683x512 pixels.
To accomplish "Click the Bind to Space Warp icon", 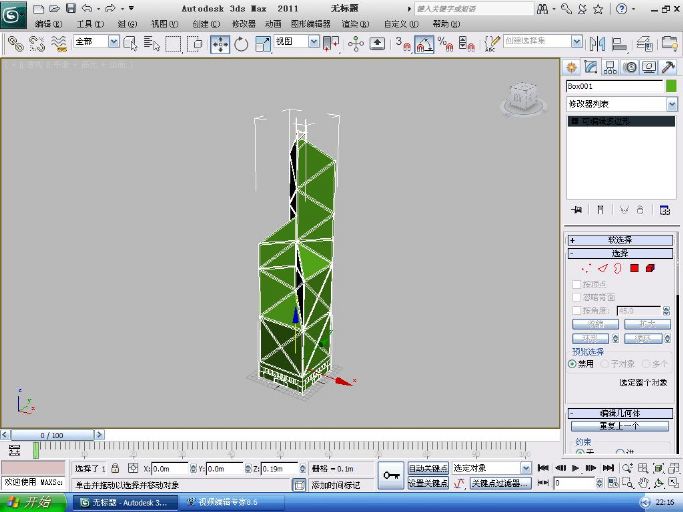I will (59, 44).
